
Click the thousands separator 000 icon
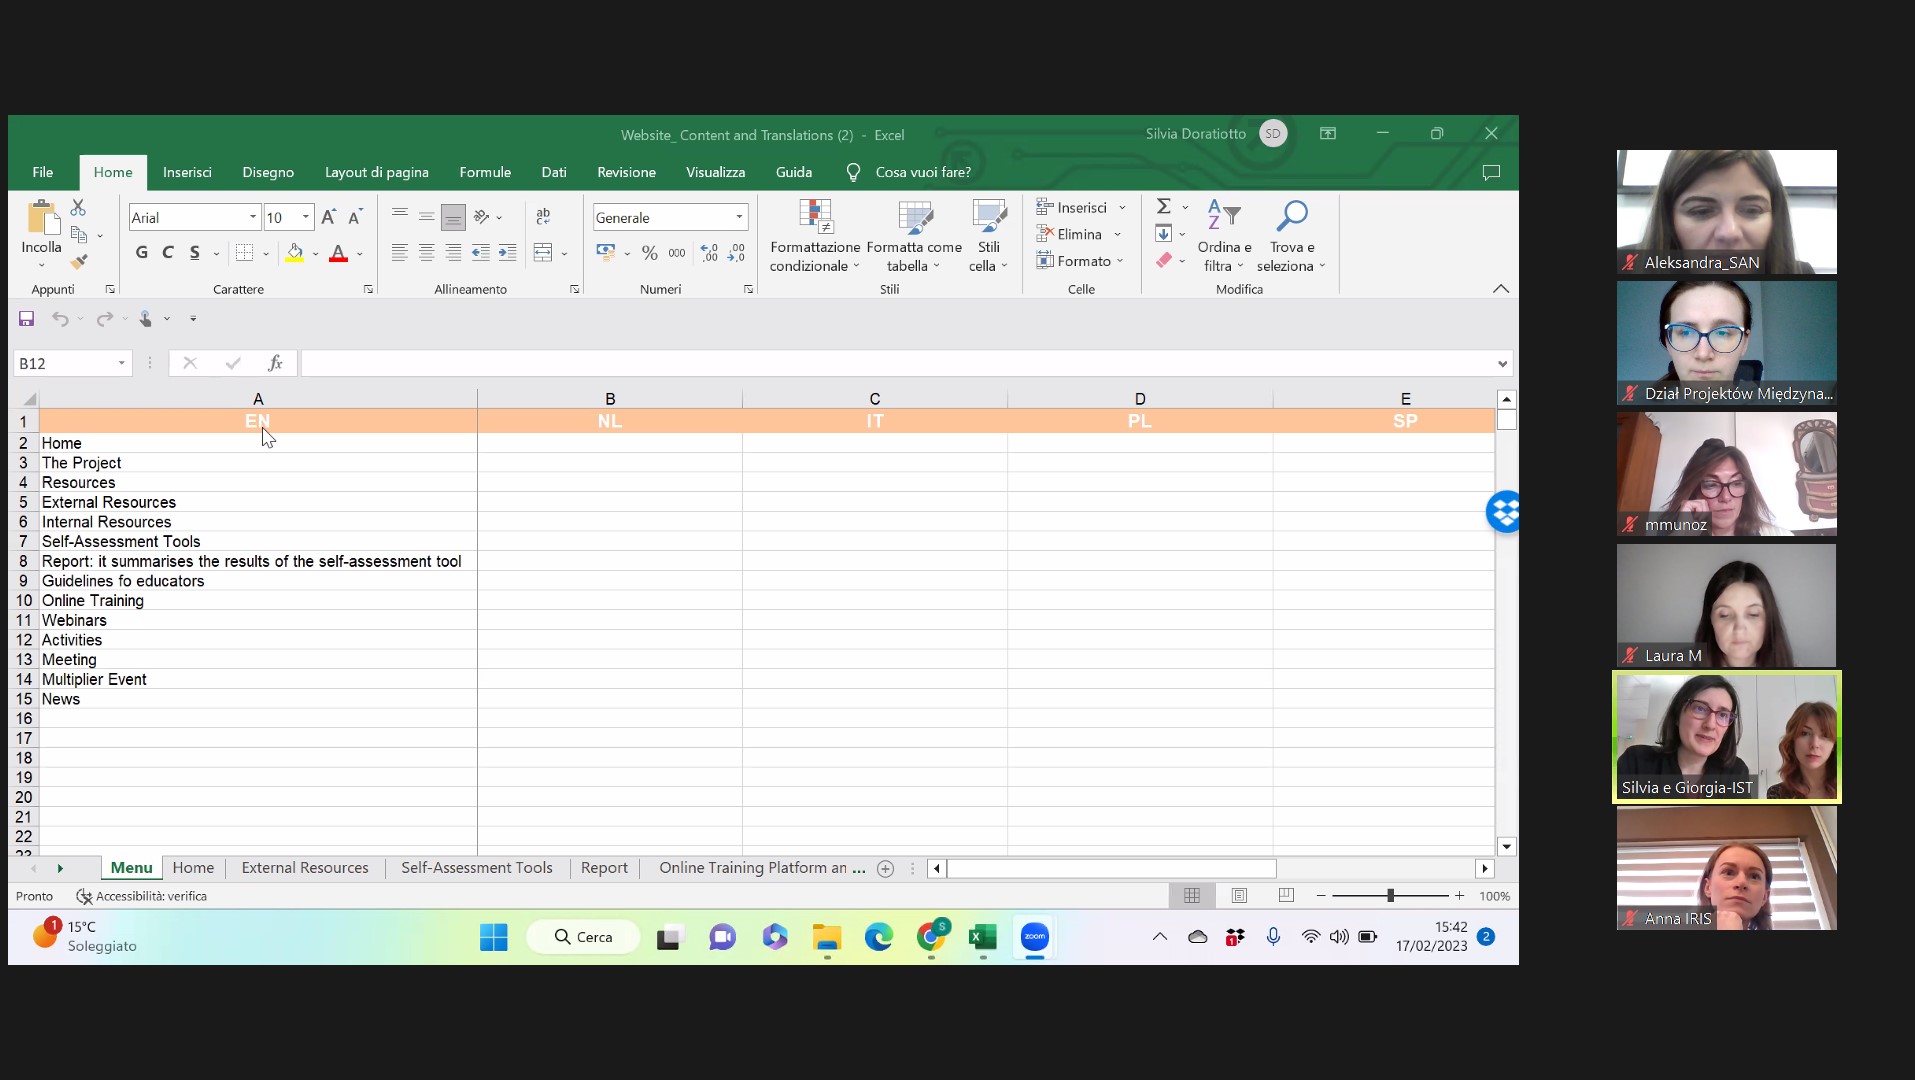677,253
